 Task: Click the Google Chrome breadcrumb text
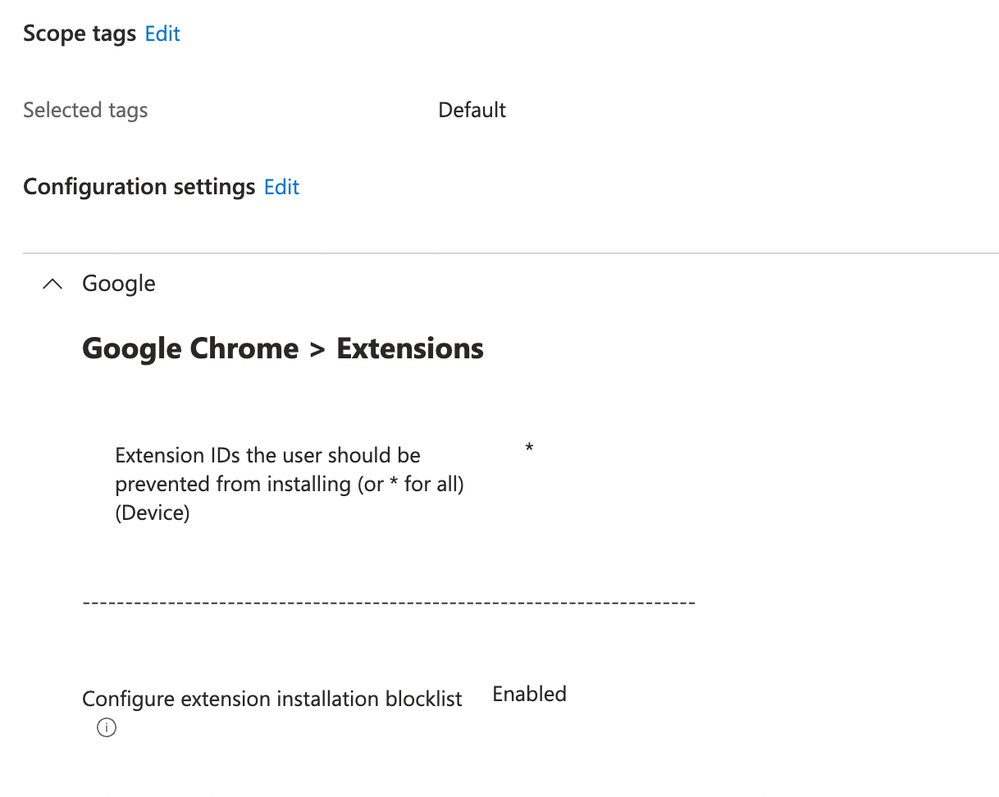pos(190,349)
